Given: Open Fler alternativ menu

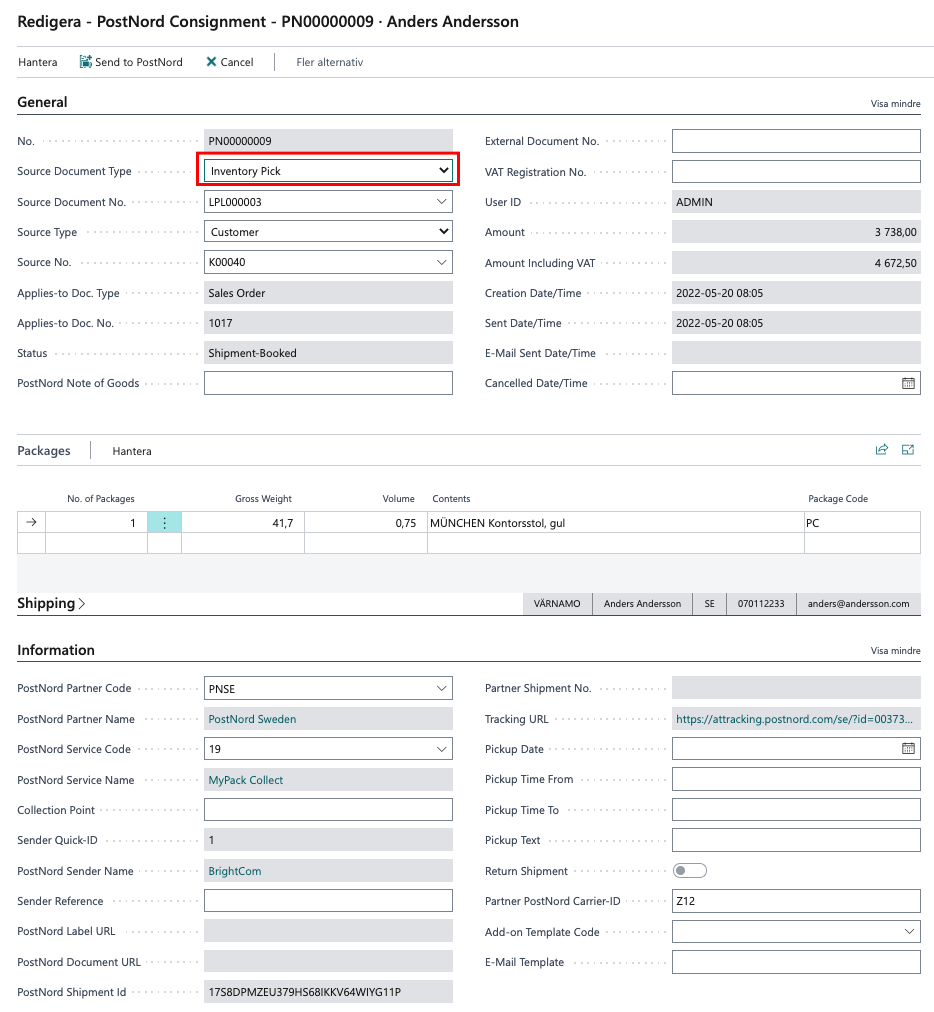Looking at the screenshot, I should click(329, 62).
